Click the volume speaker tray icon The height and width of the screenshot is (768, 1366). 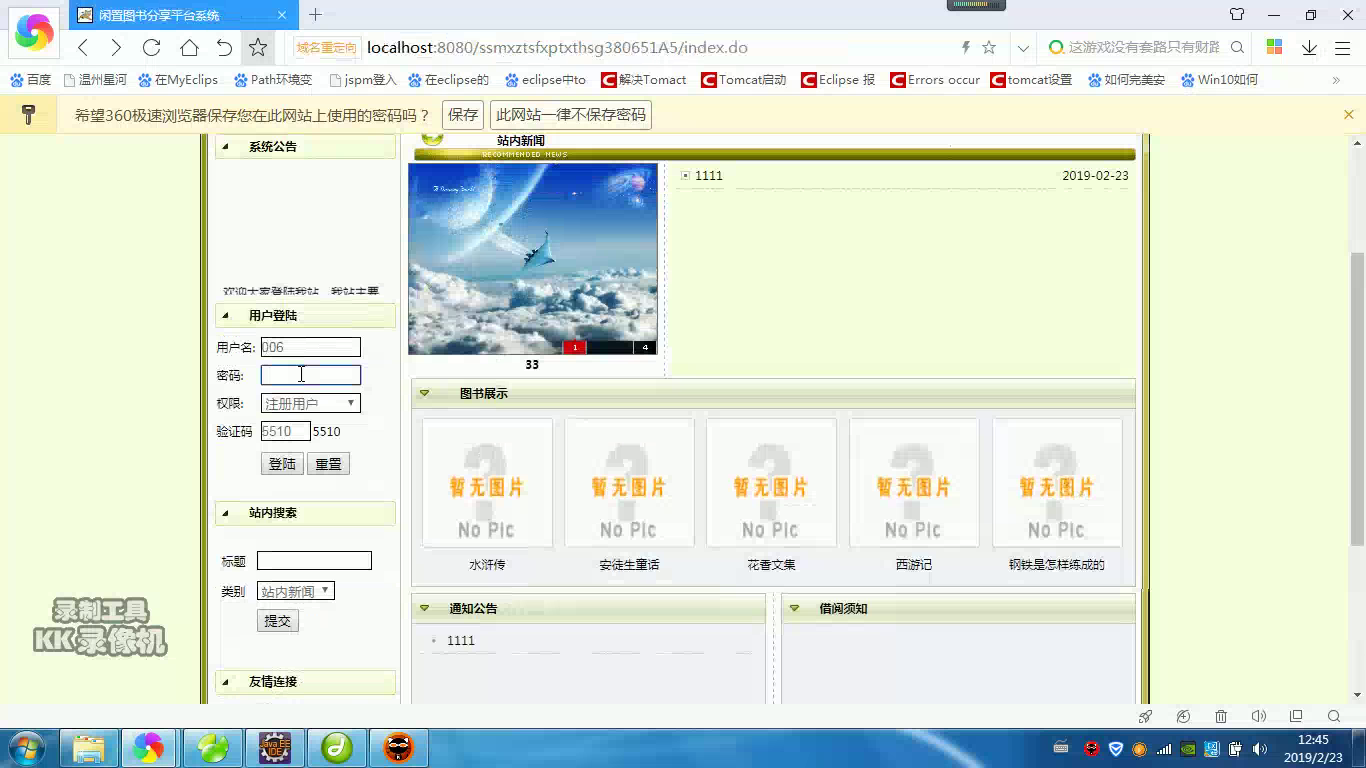1260,748
